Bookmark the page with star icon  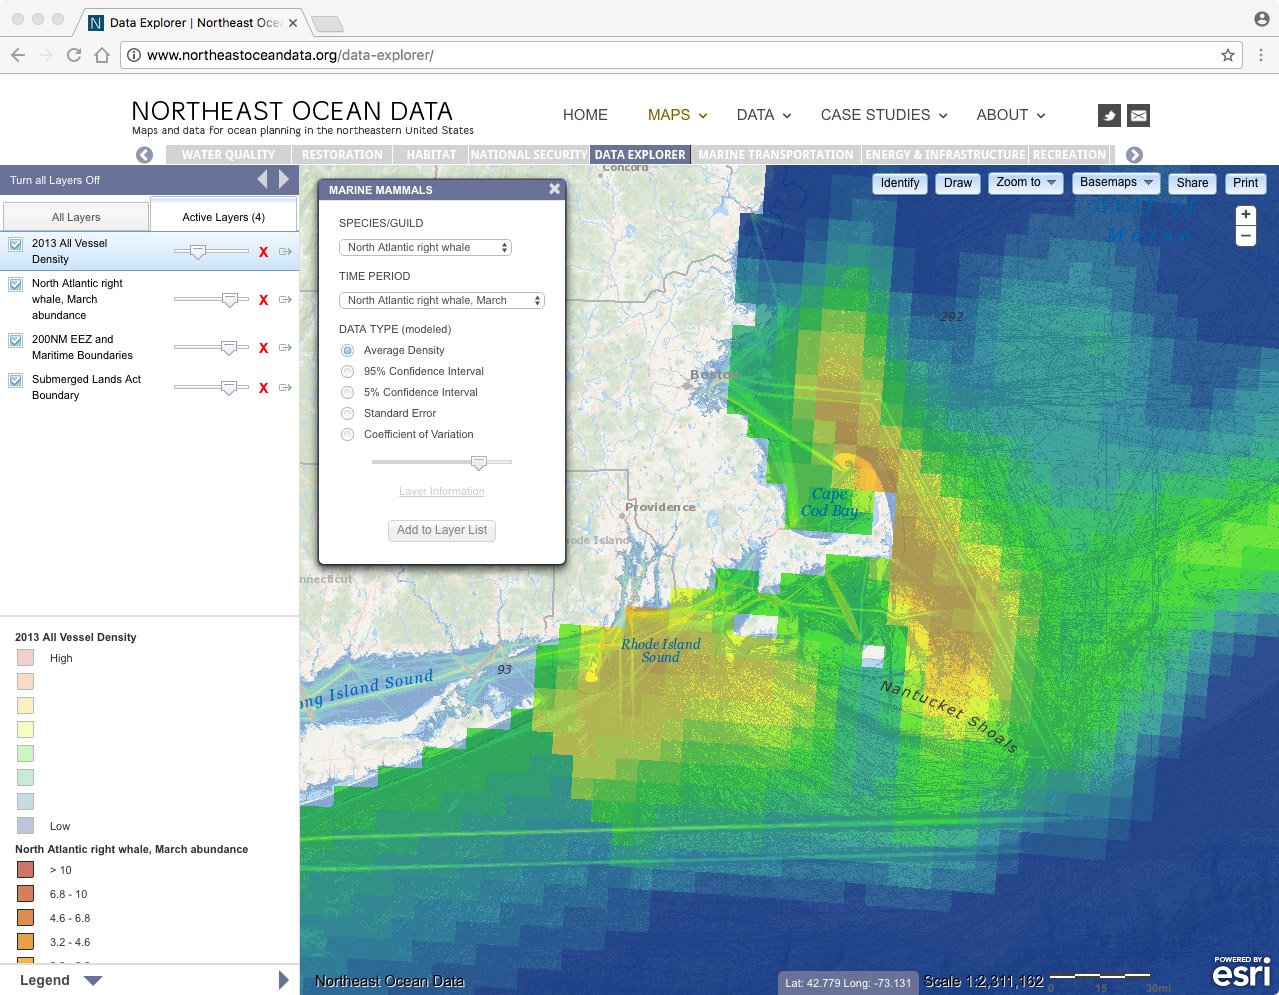1228,55
